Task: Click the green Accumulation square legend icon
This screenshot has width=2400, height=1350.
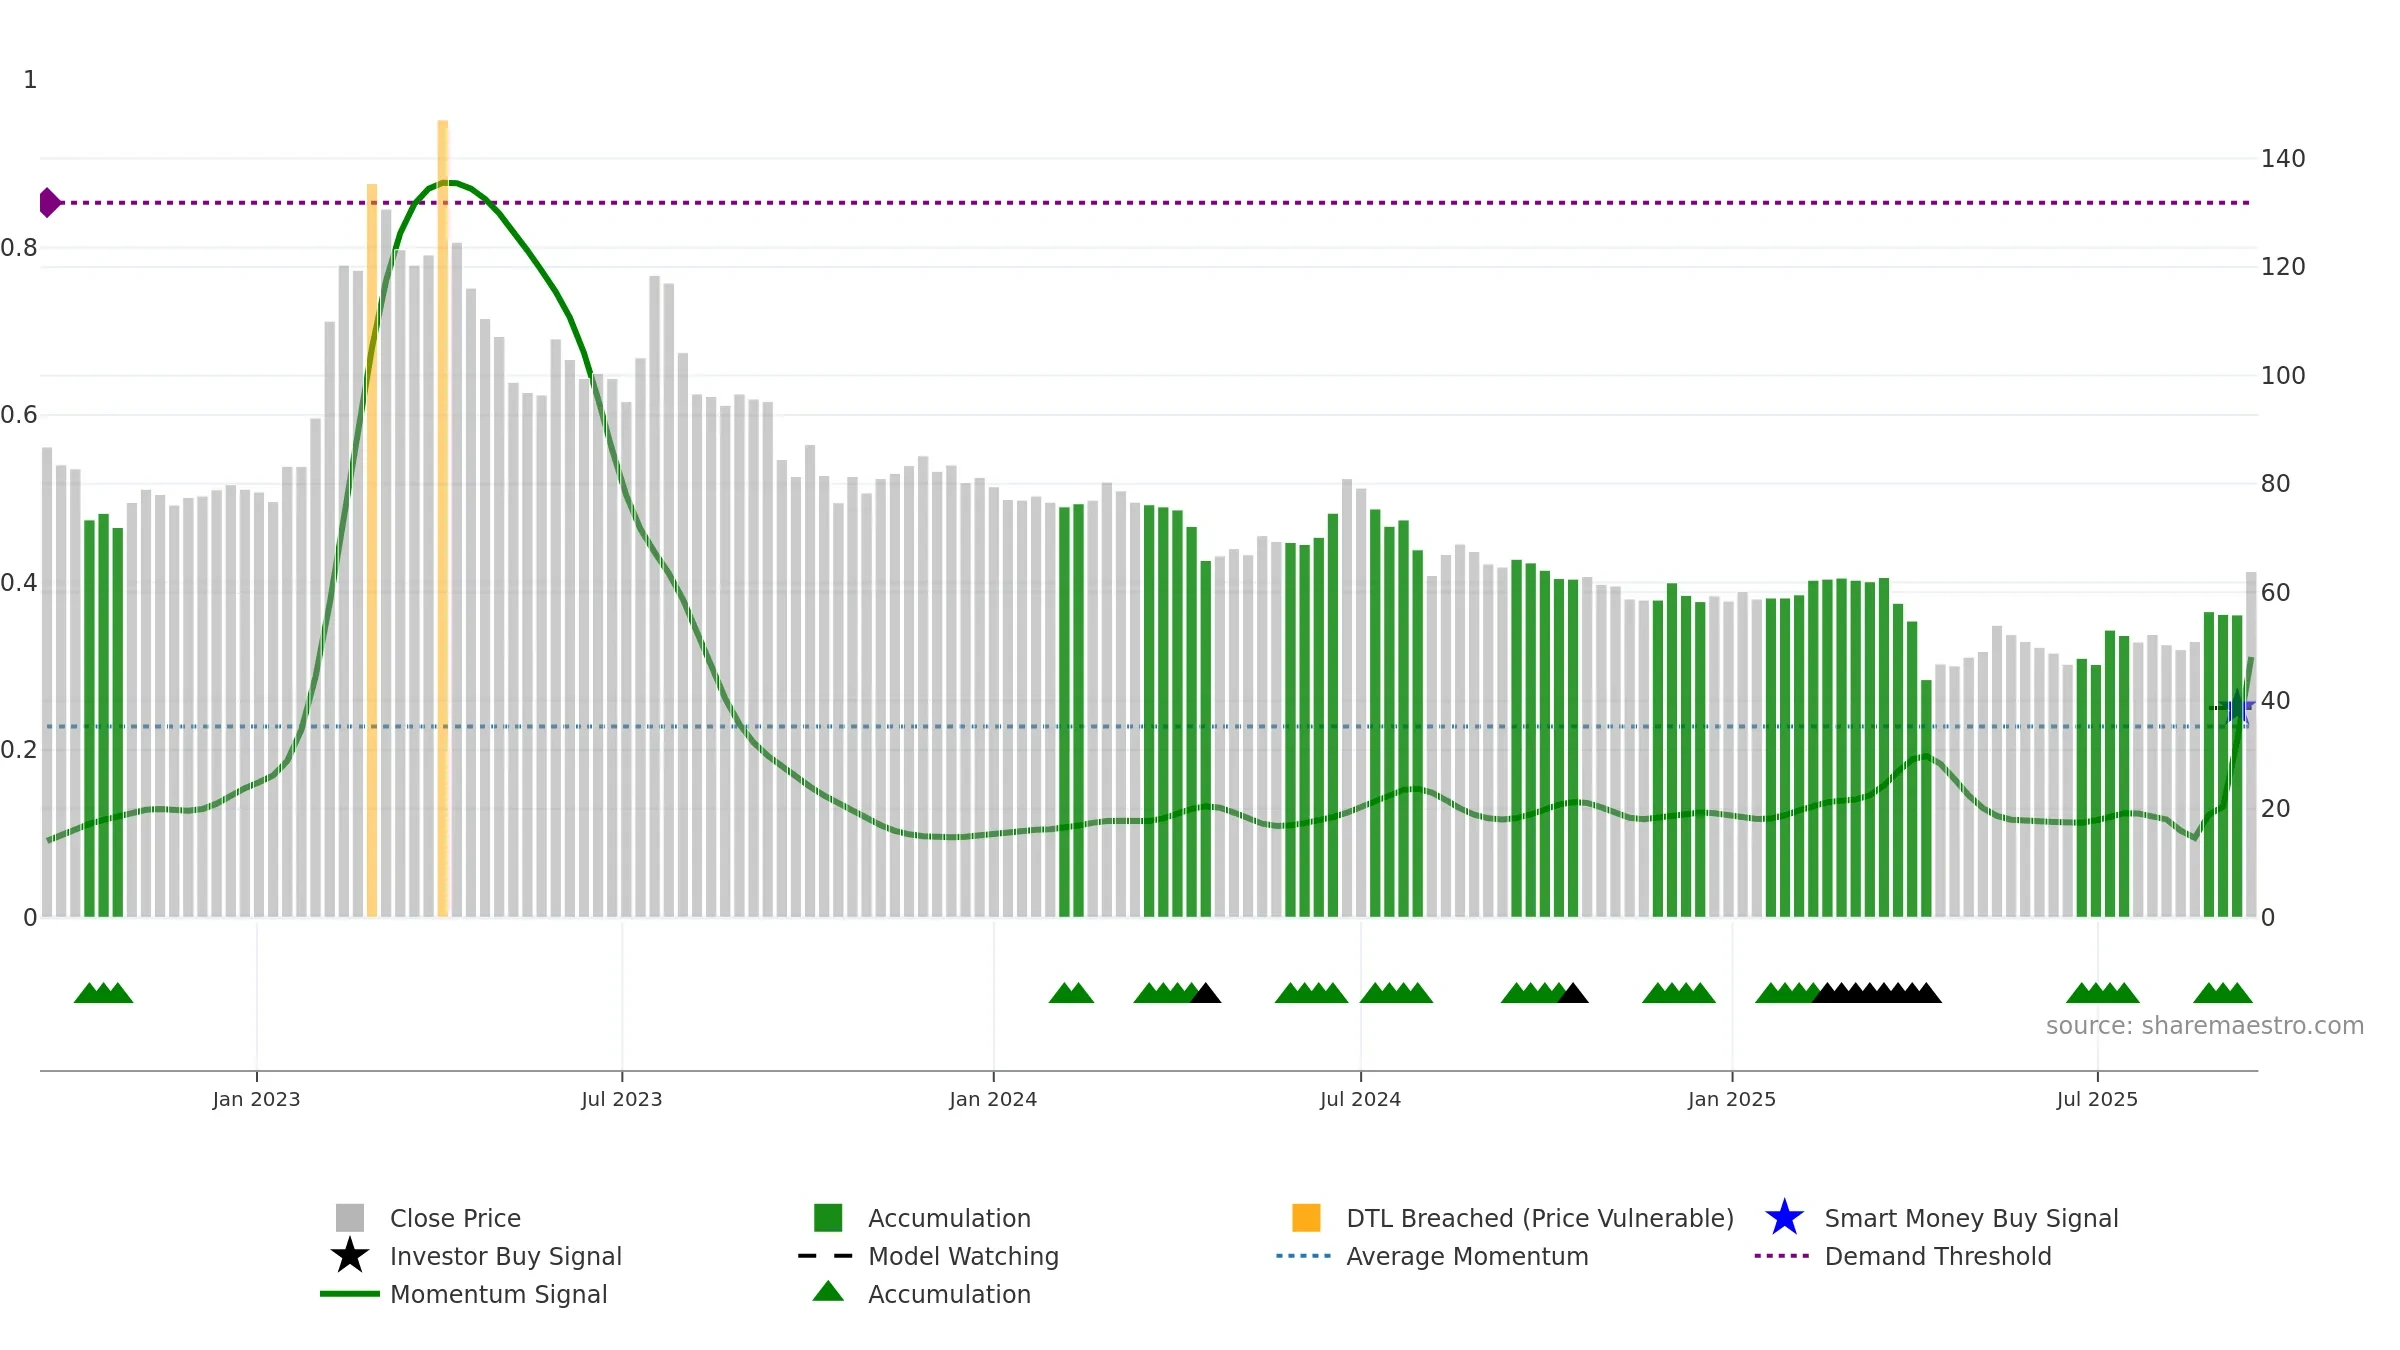Action: tap(828, 1218)
